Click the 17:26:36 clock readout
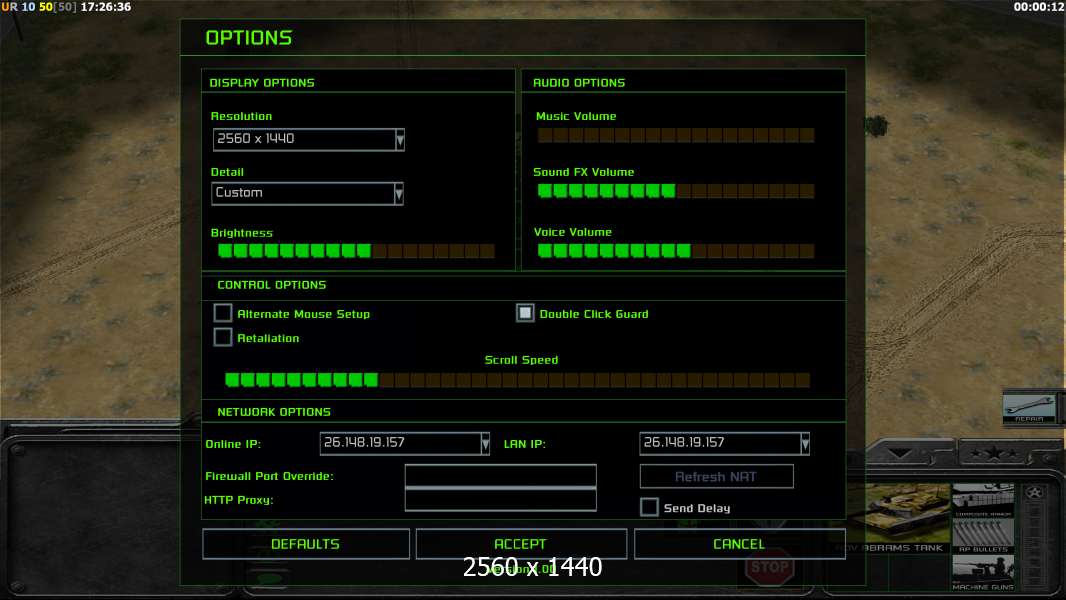This screenshot has height=600, width=1066. (x=106, y=7)
